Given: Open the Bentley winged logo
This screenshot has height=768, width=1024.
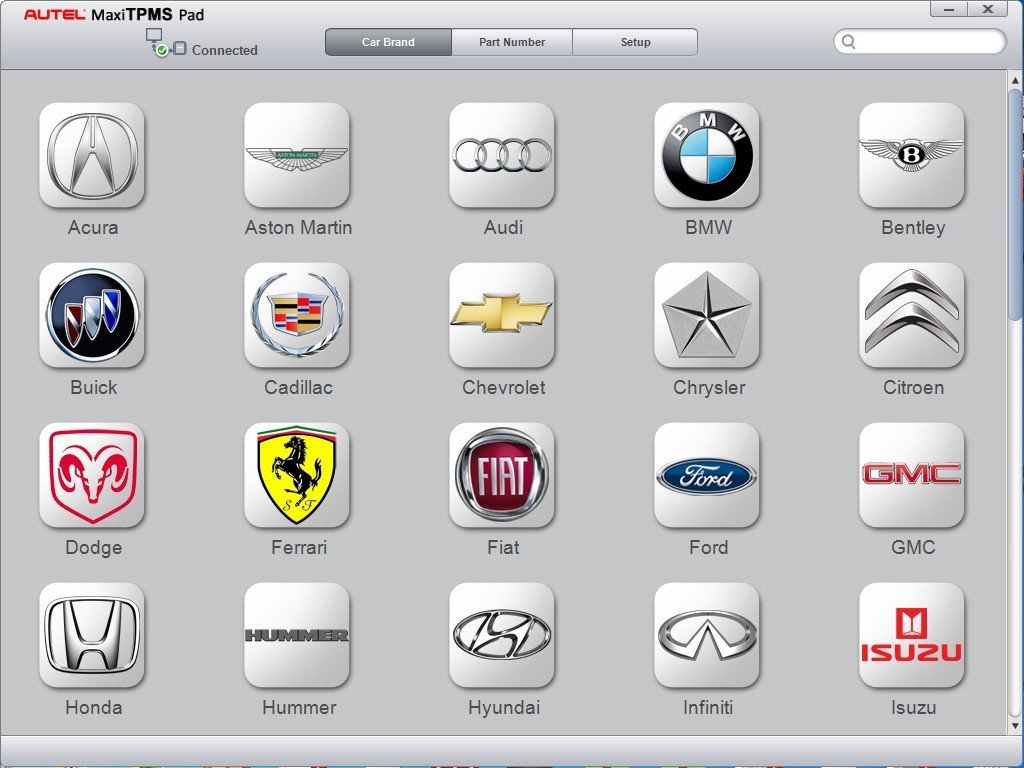Looking at the screenshot, I should 912,155.
